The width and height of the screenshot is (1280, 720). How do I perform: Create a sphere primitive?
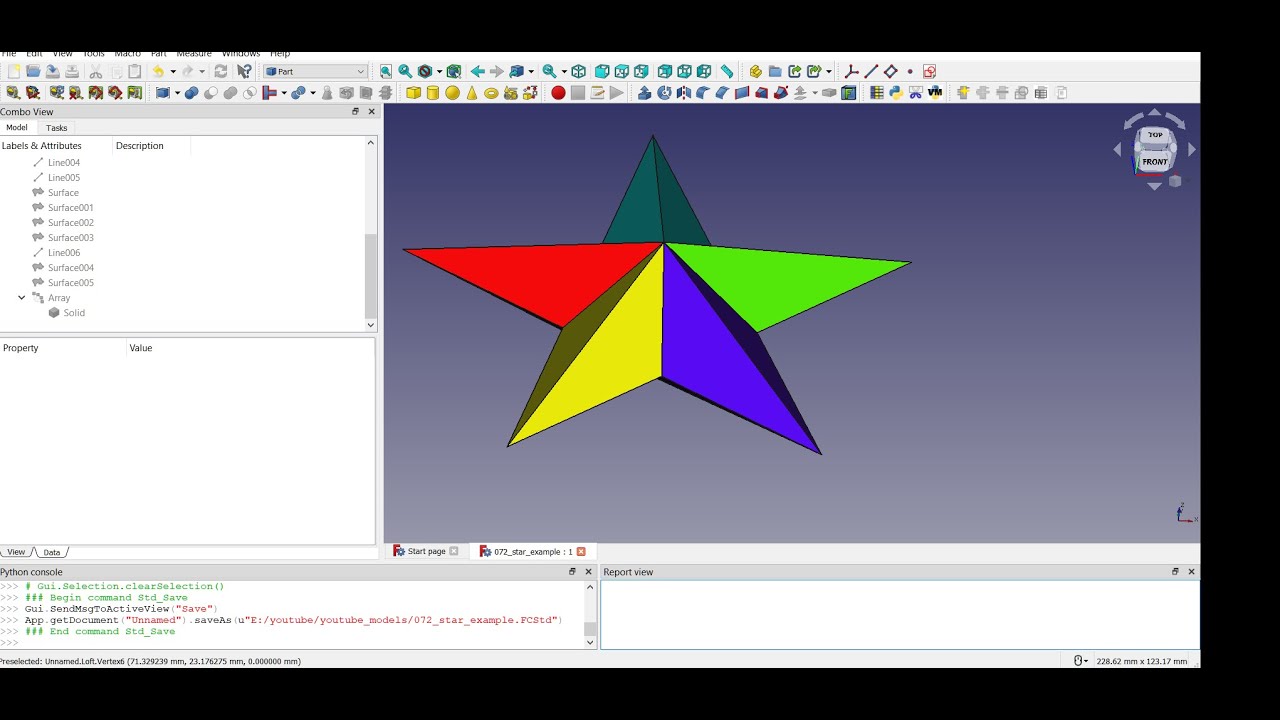click(x=452, y=93)
